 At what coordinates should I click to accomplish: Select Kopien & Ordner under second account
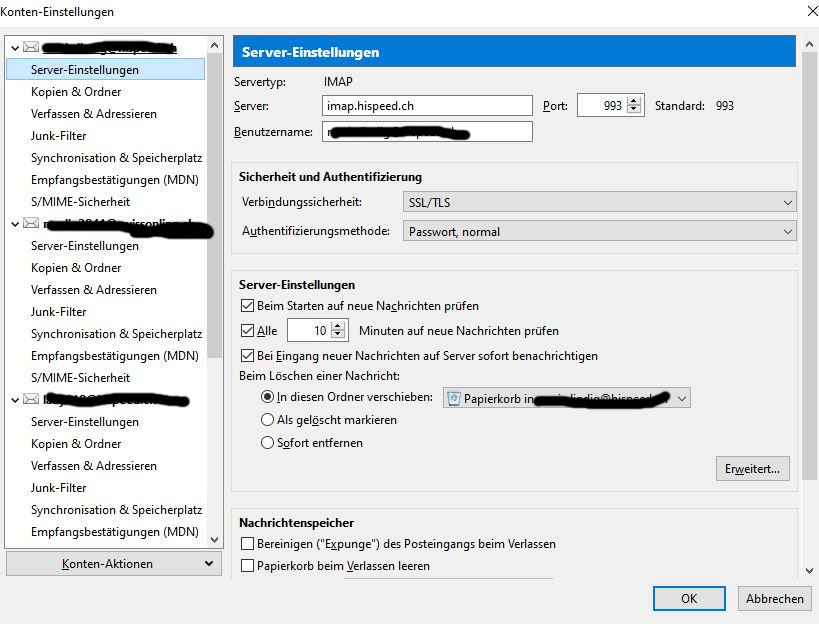coord(76,268)
